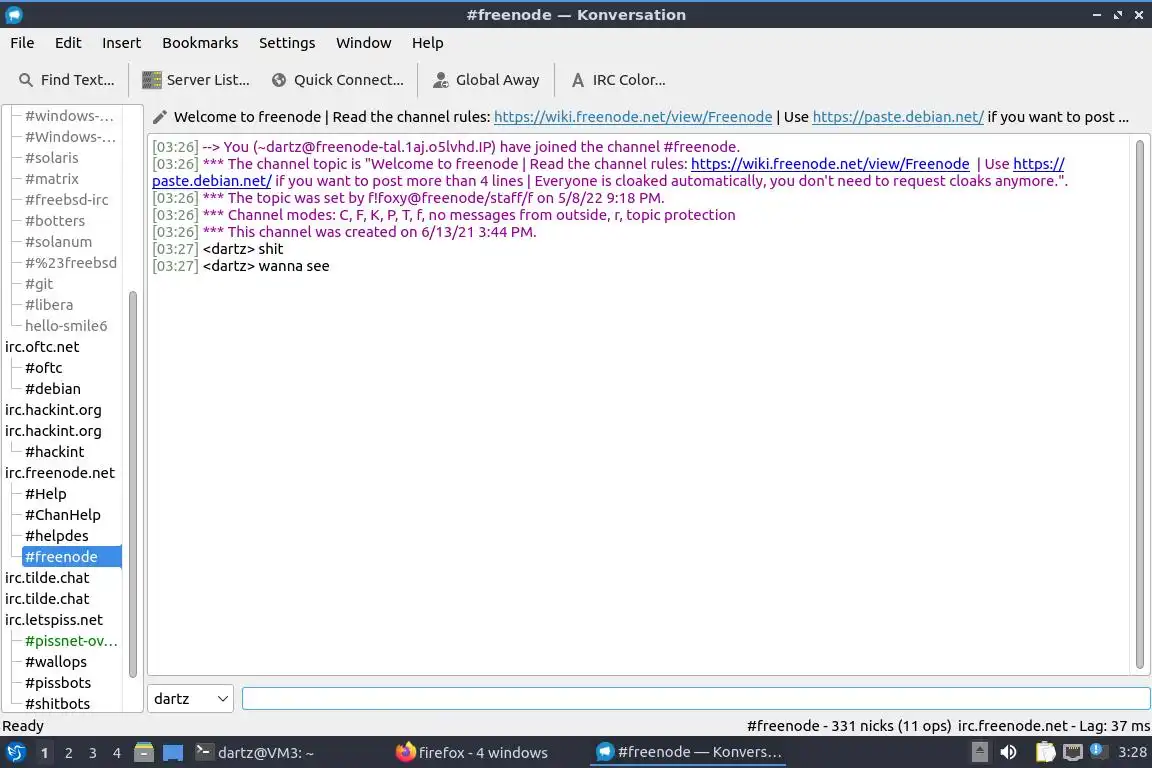The image size is (1152, 768).
Task: Select #wallops channel
Action: (x=55, y=661)
